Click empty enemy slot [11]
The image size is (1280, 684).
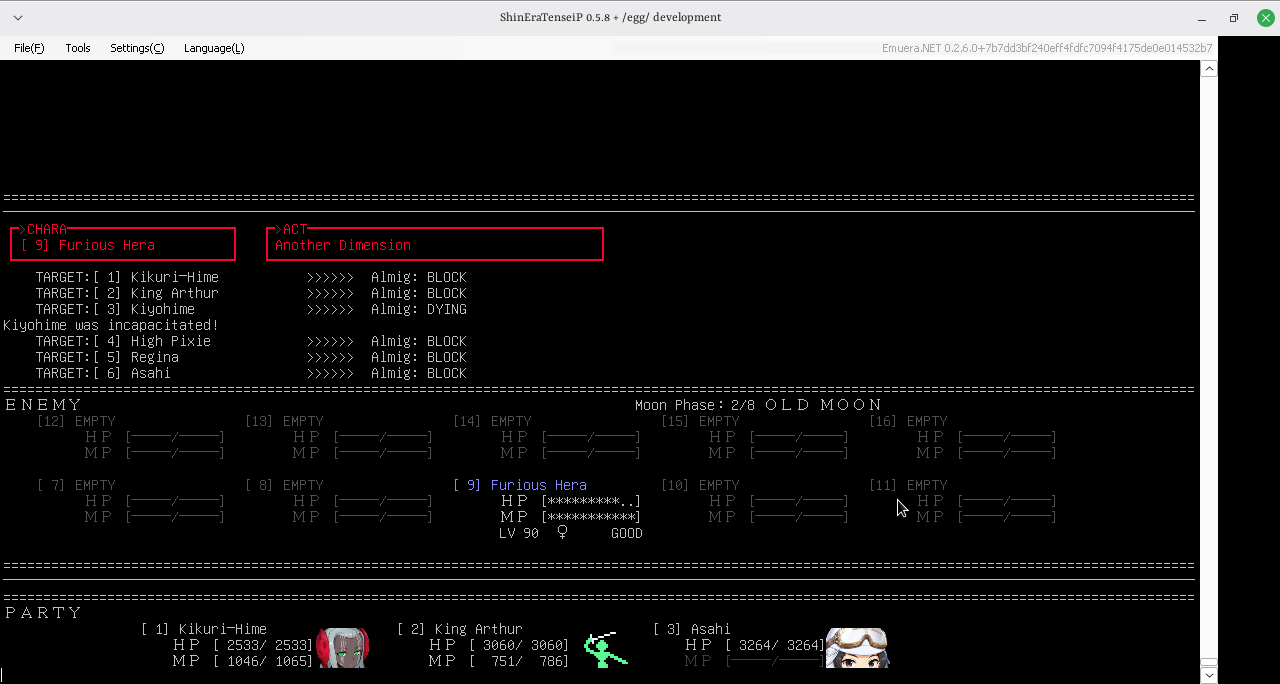[x=908, y=485]
